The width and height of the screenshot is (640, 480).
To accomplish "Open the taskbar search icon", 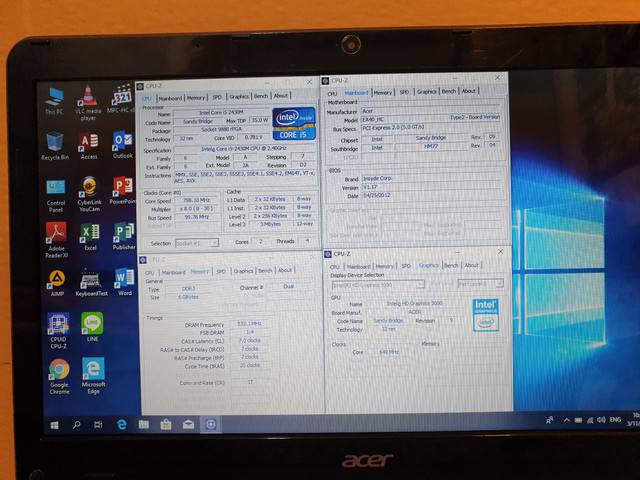I will [x=76, y=425].
